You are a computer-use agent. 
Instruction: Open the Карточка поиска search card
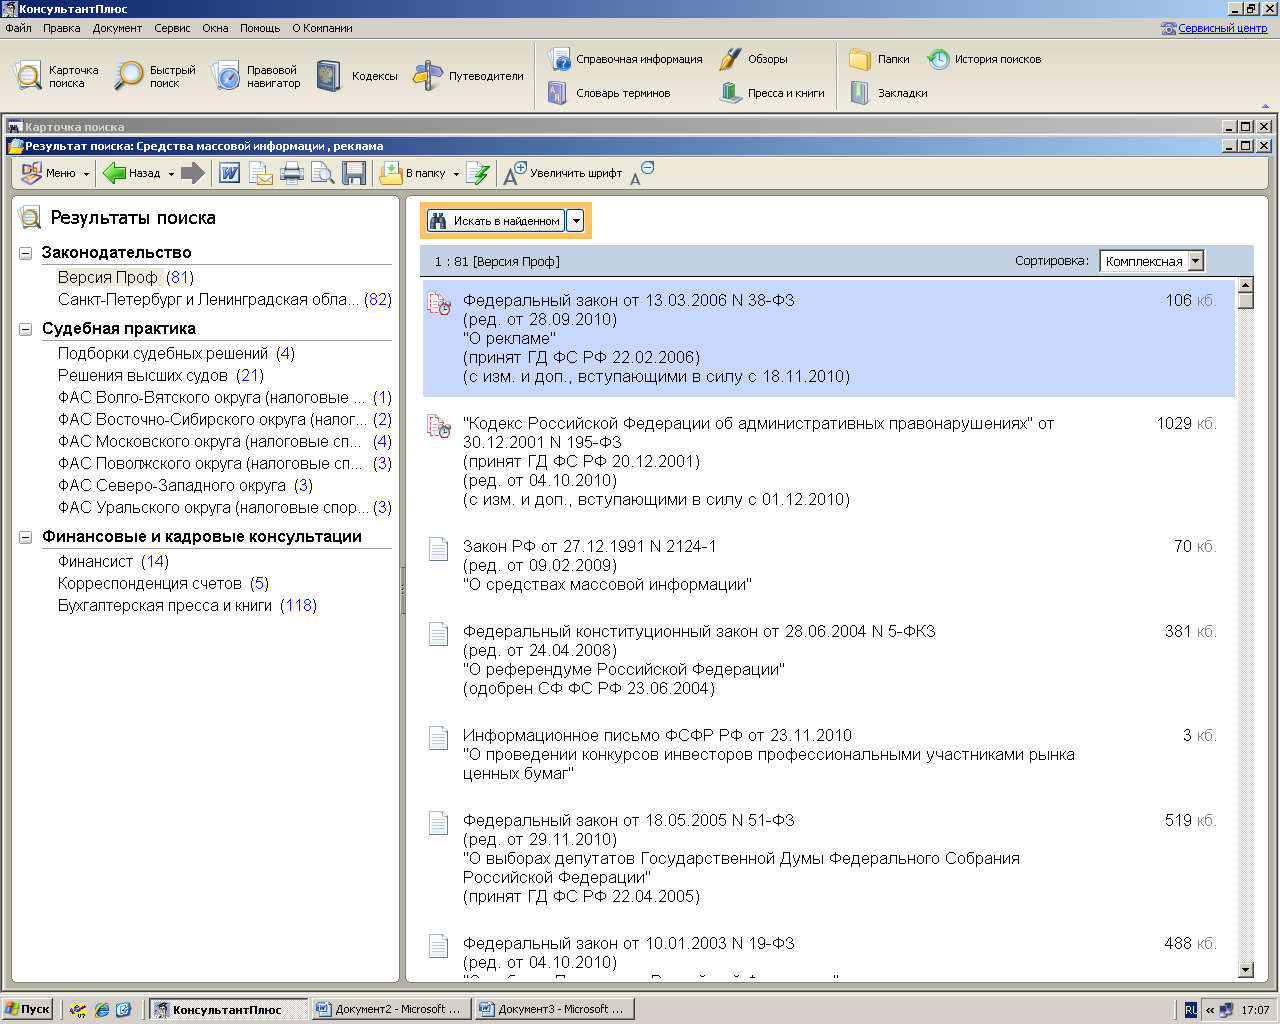click(56, 76)
